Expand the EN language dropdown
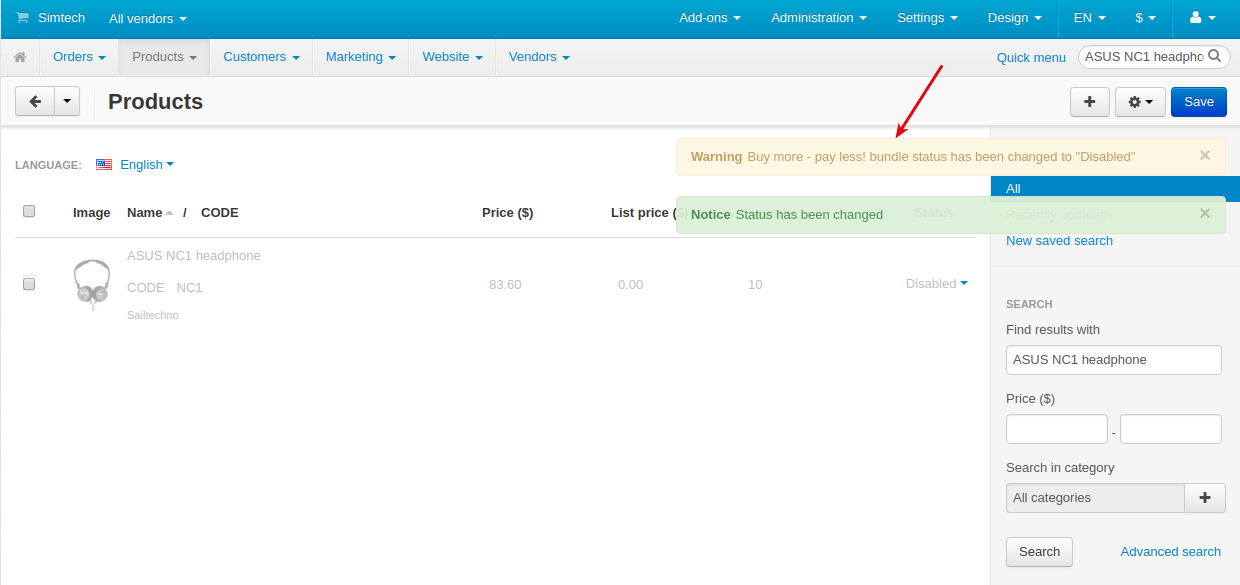1240x585 pixels. click(1090, 18)
